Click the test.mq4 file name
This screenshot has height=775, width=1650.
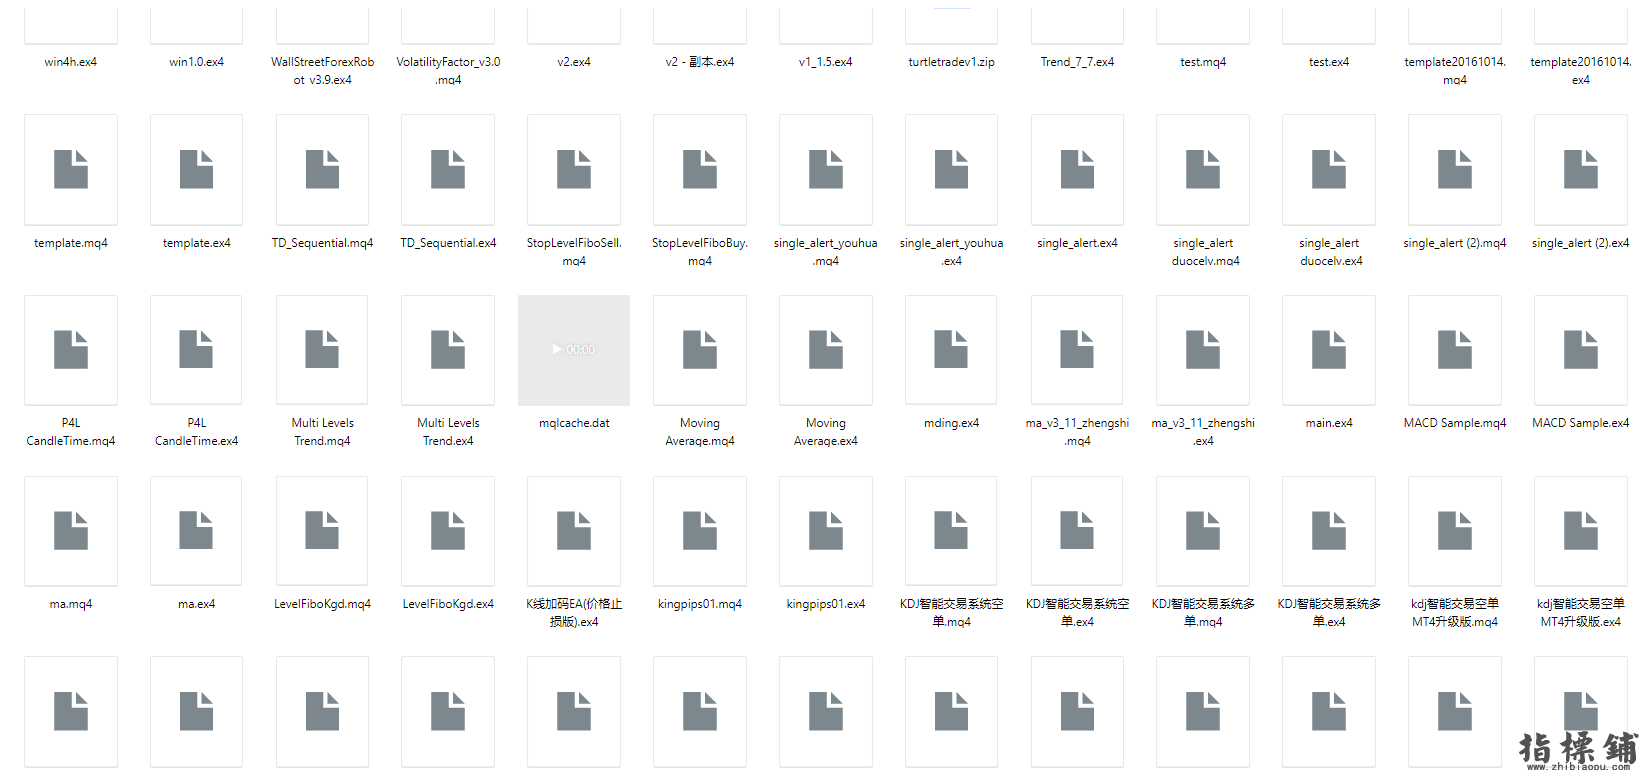pyautogui.click(x=1203, y=62)
